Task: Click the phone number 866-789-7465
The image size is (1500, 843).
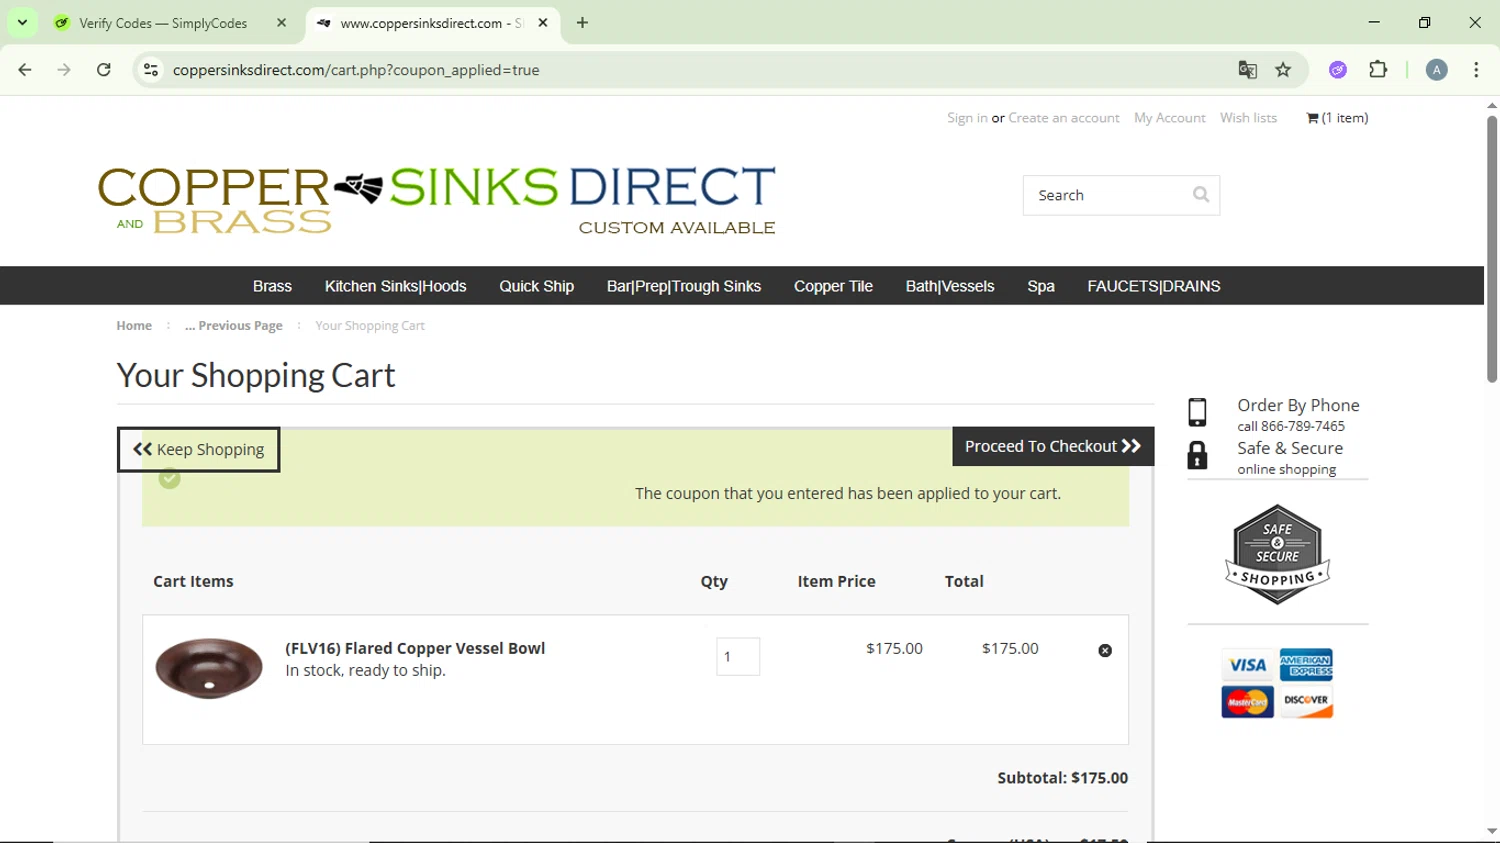Action: point(1303,426)
